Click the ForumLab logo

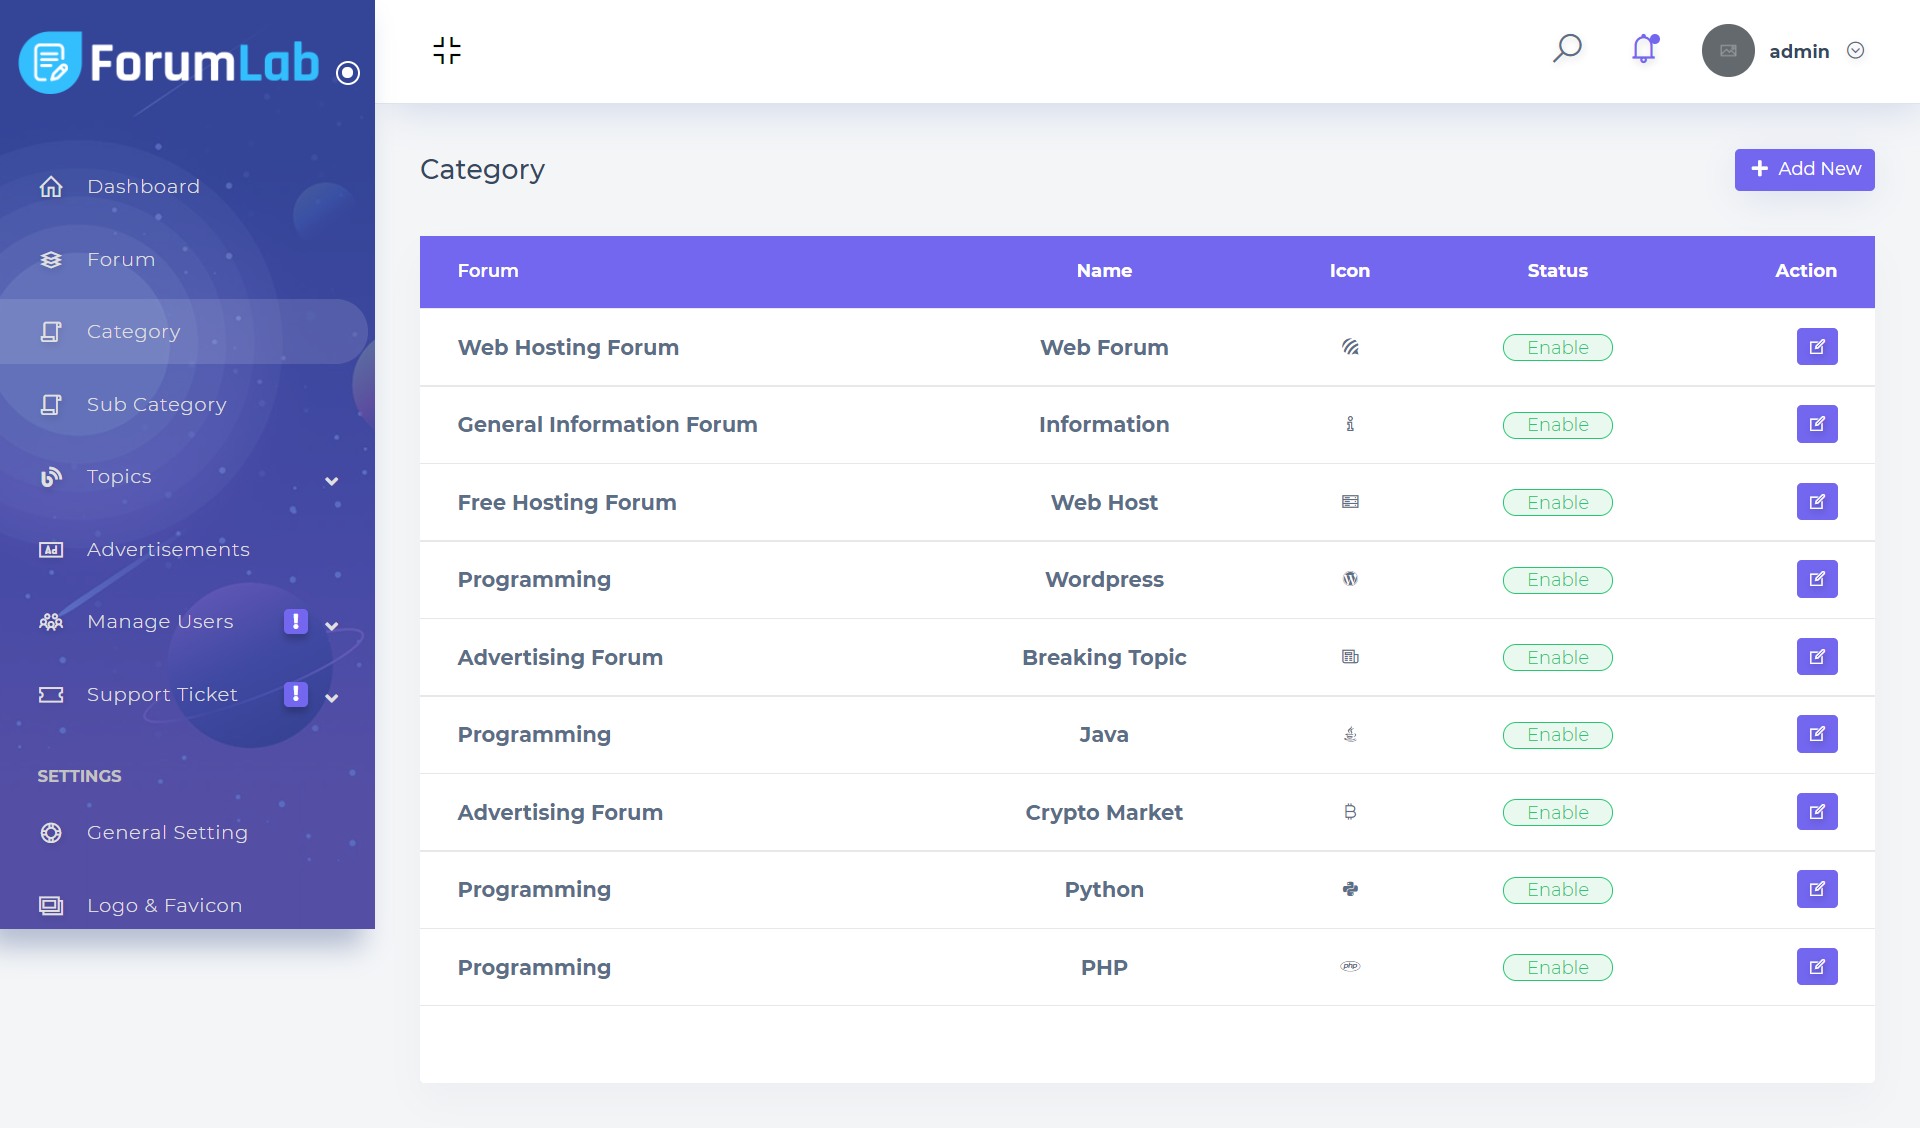169,62
